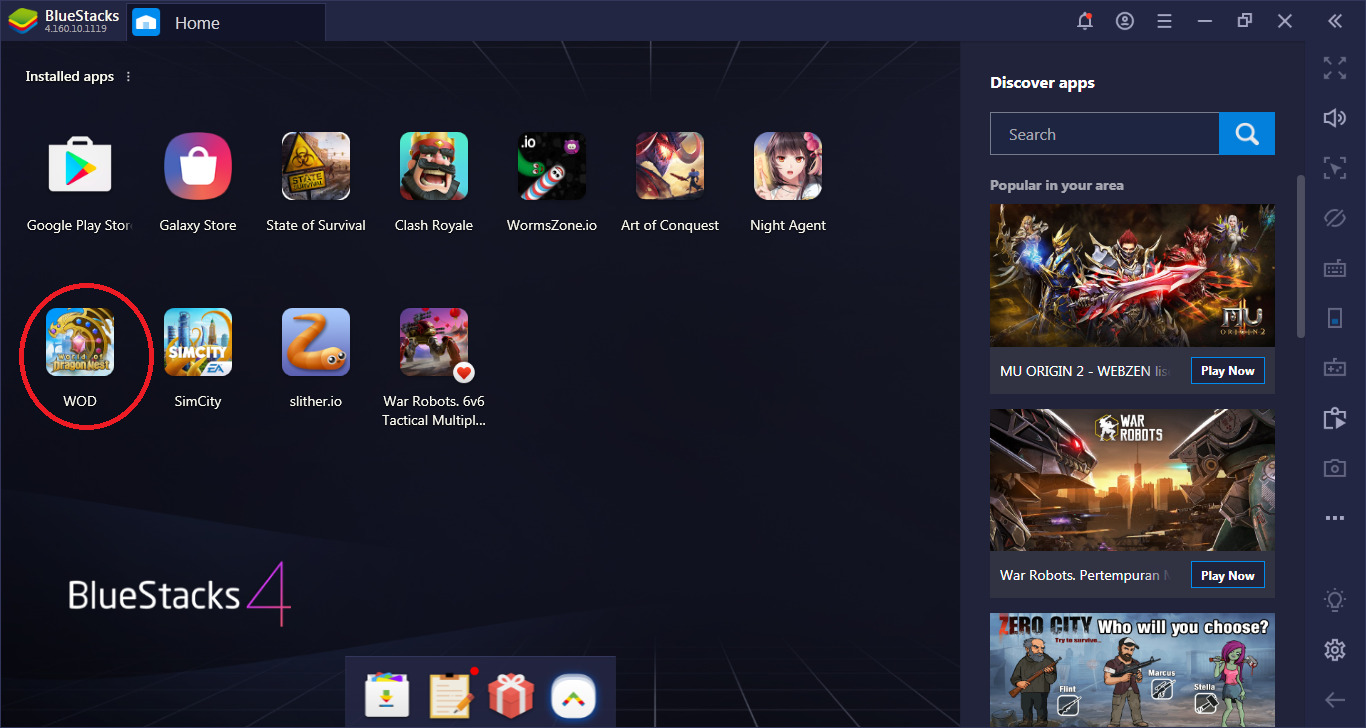Launch slither.io game

(x=316, y=342)
